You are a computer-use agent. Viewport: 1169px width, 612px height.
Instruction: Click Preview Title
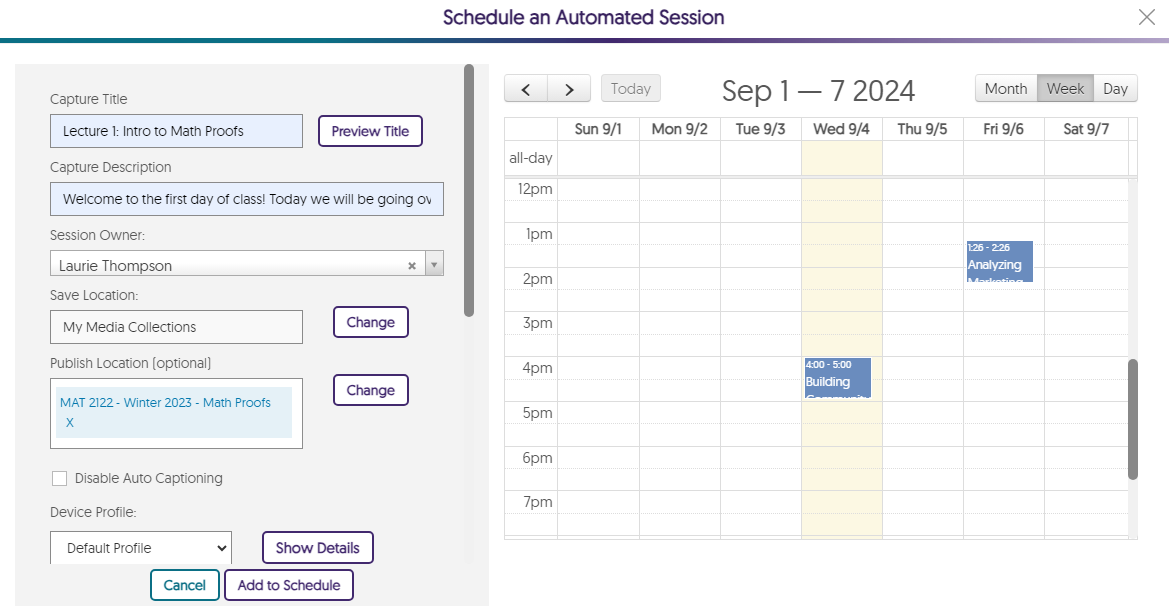click(370, 131)
